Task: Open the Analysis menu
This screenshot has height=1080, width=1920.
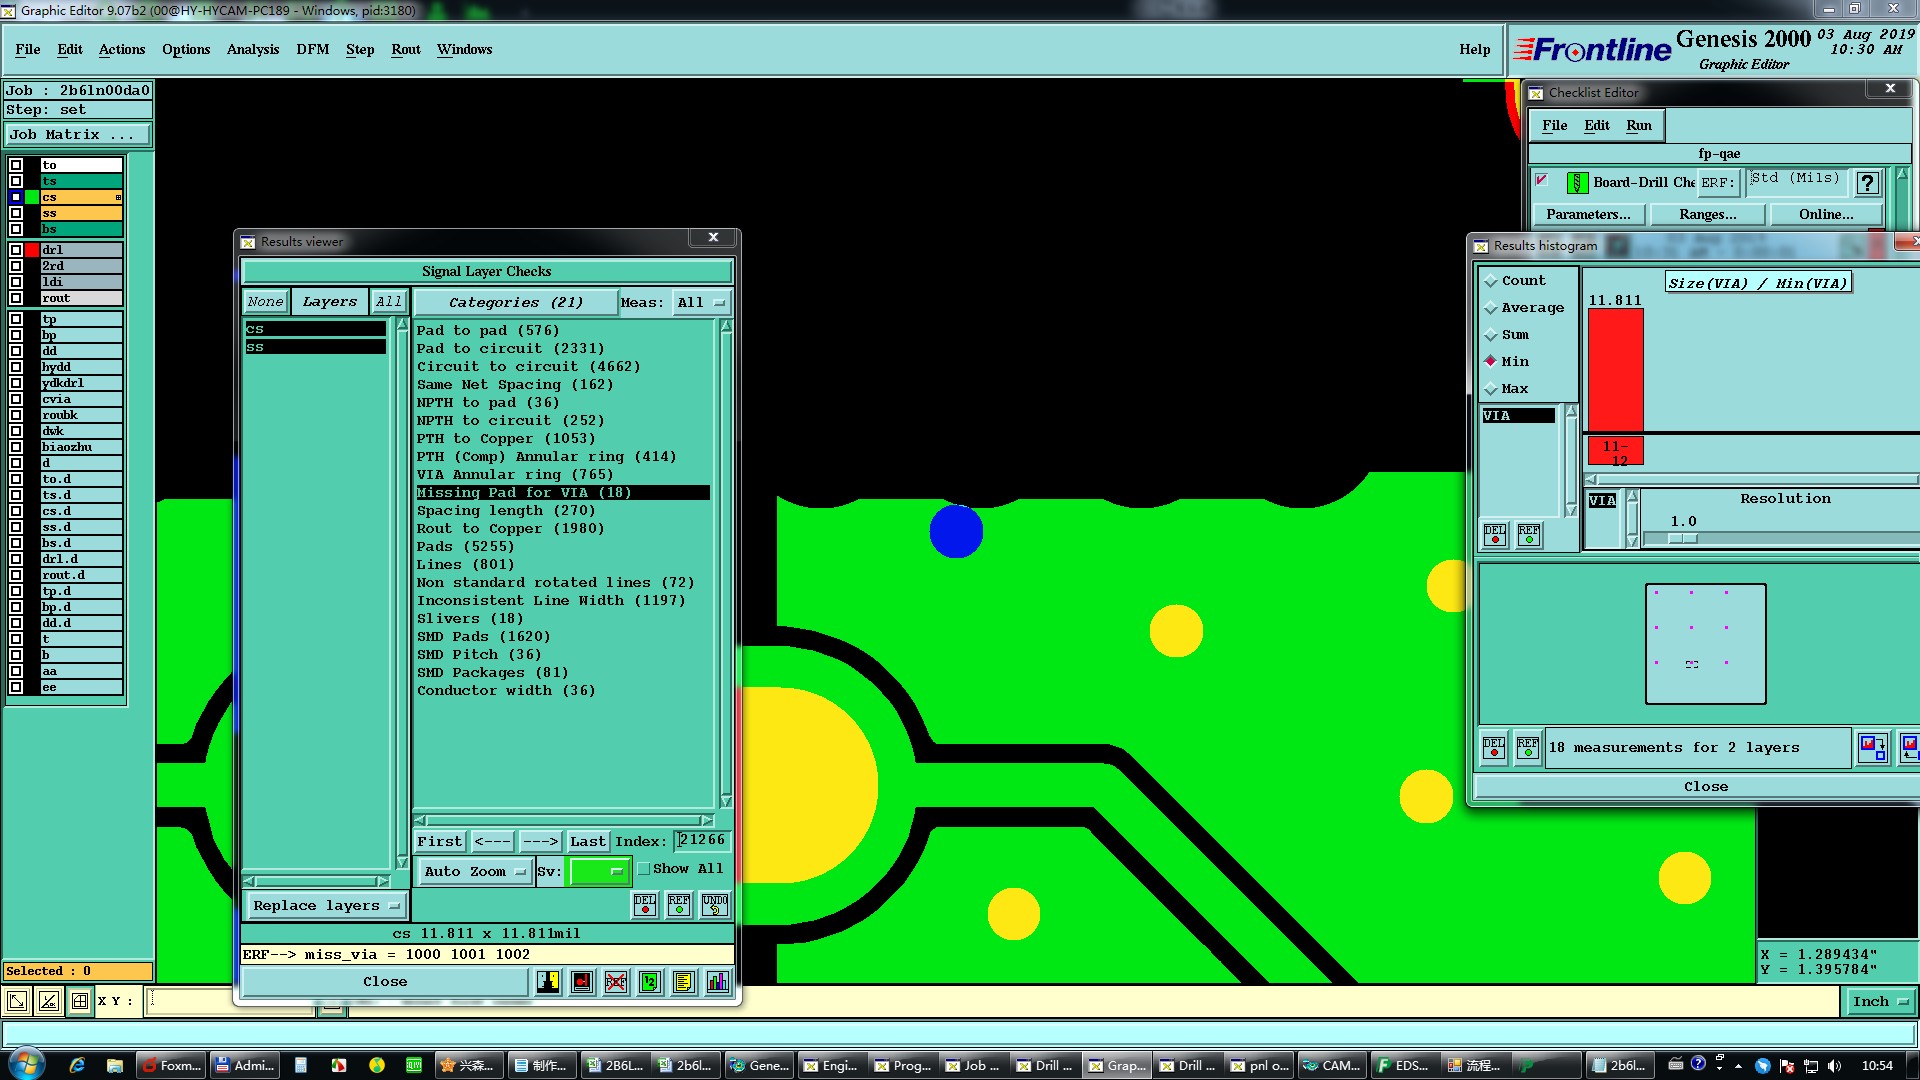Action: pos(252,49)
